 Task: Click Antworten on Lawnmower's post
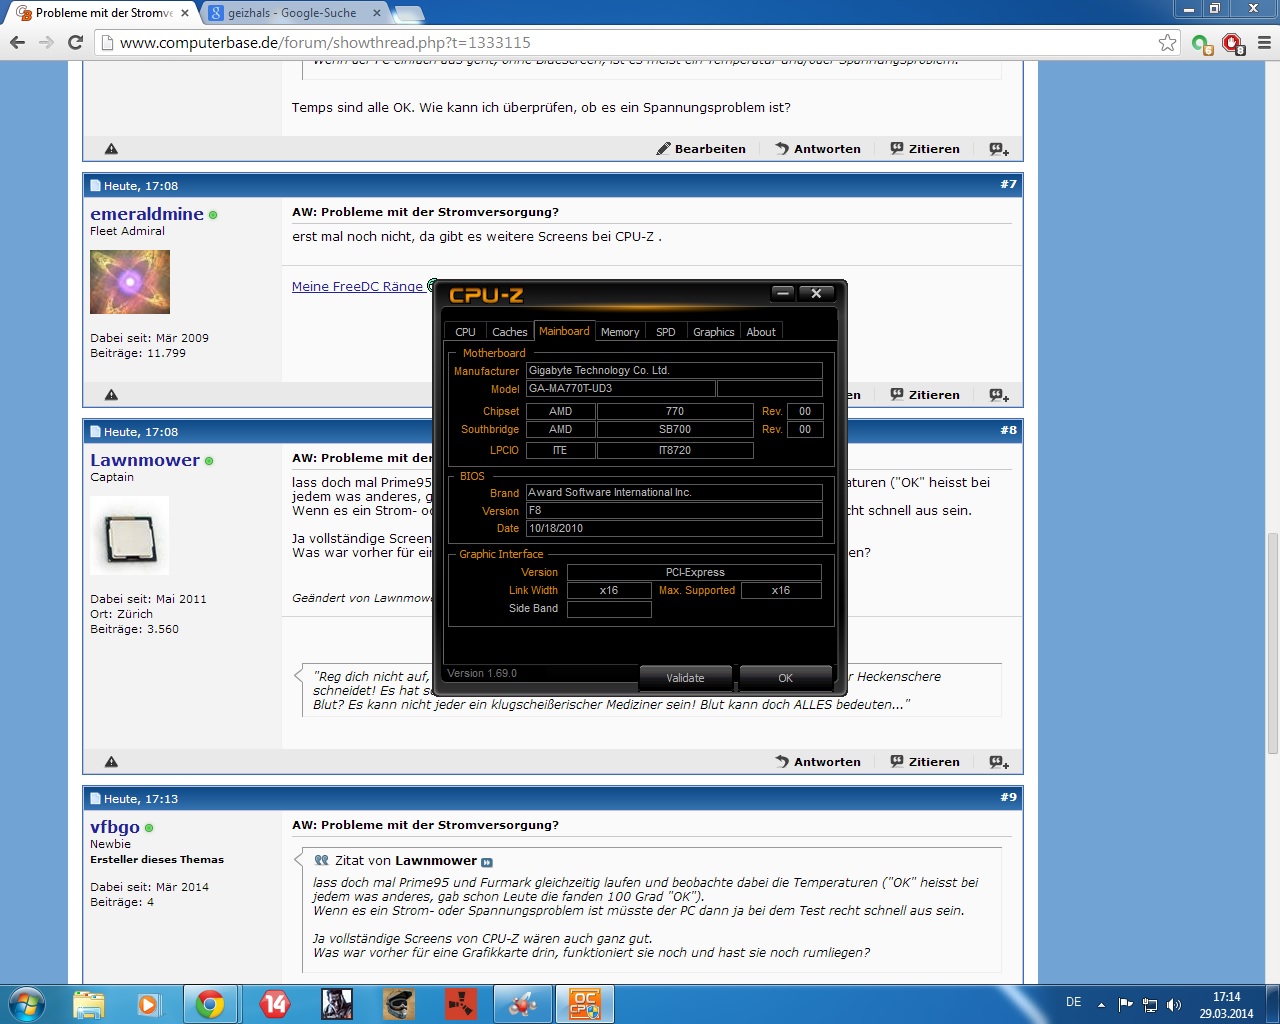point(818,762)
